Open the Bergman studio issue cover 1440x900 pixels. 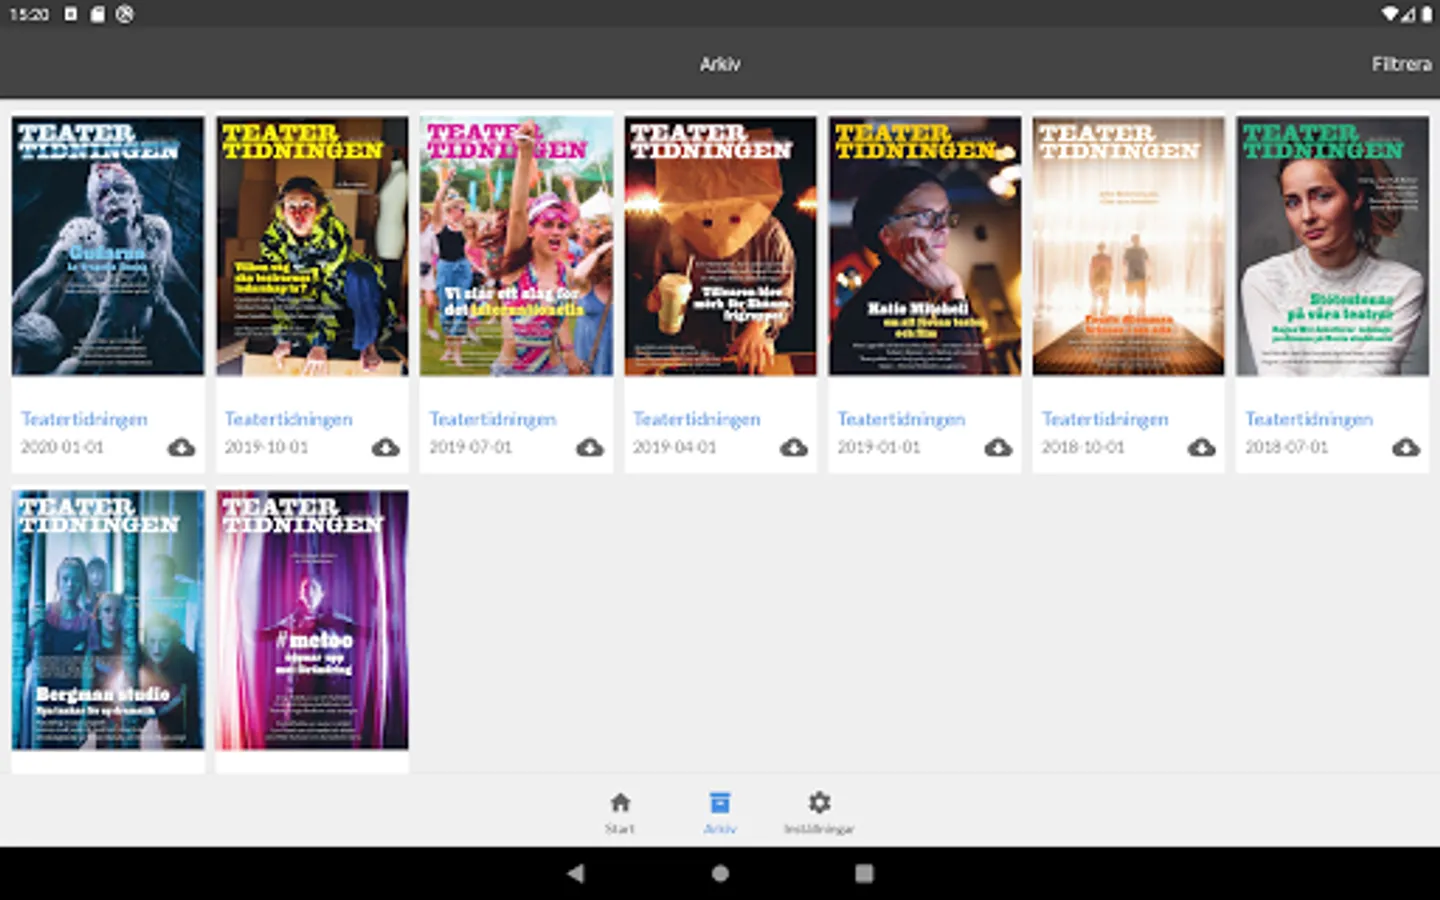click(108, 620)
